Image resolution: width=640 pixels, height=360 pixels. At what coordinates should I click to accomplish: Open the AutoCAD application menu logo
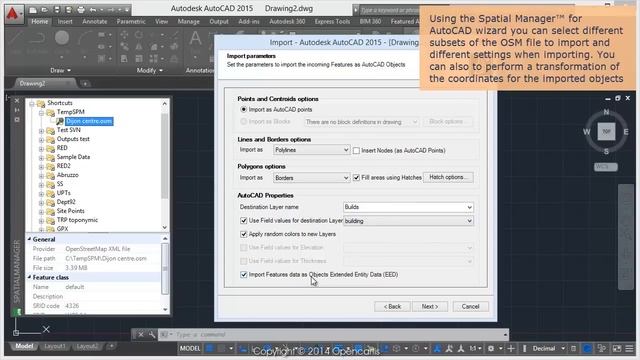point(14,13)
